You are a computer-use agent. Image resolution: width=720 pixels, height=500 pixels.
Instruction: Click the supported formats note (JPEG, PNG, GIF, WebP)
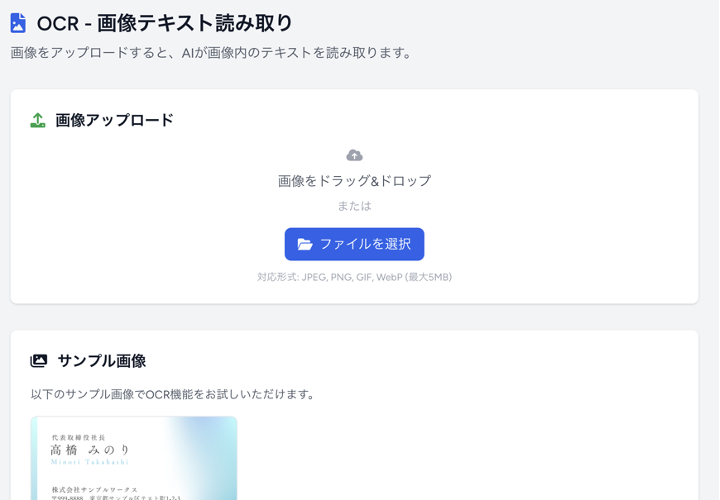[354, 277]
